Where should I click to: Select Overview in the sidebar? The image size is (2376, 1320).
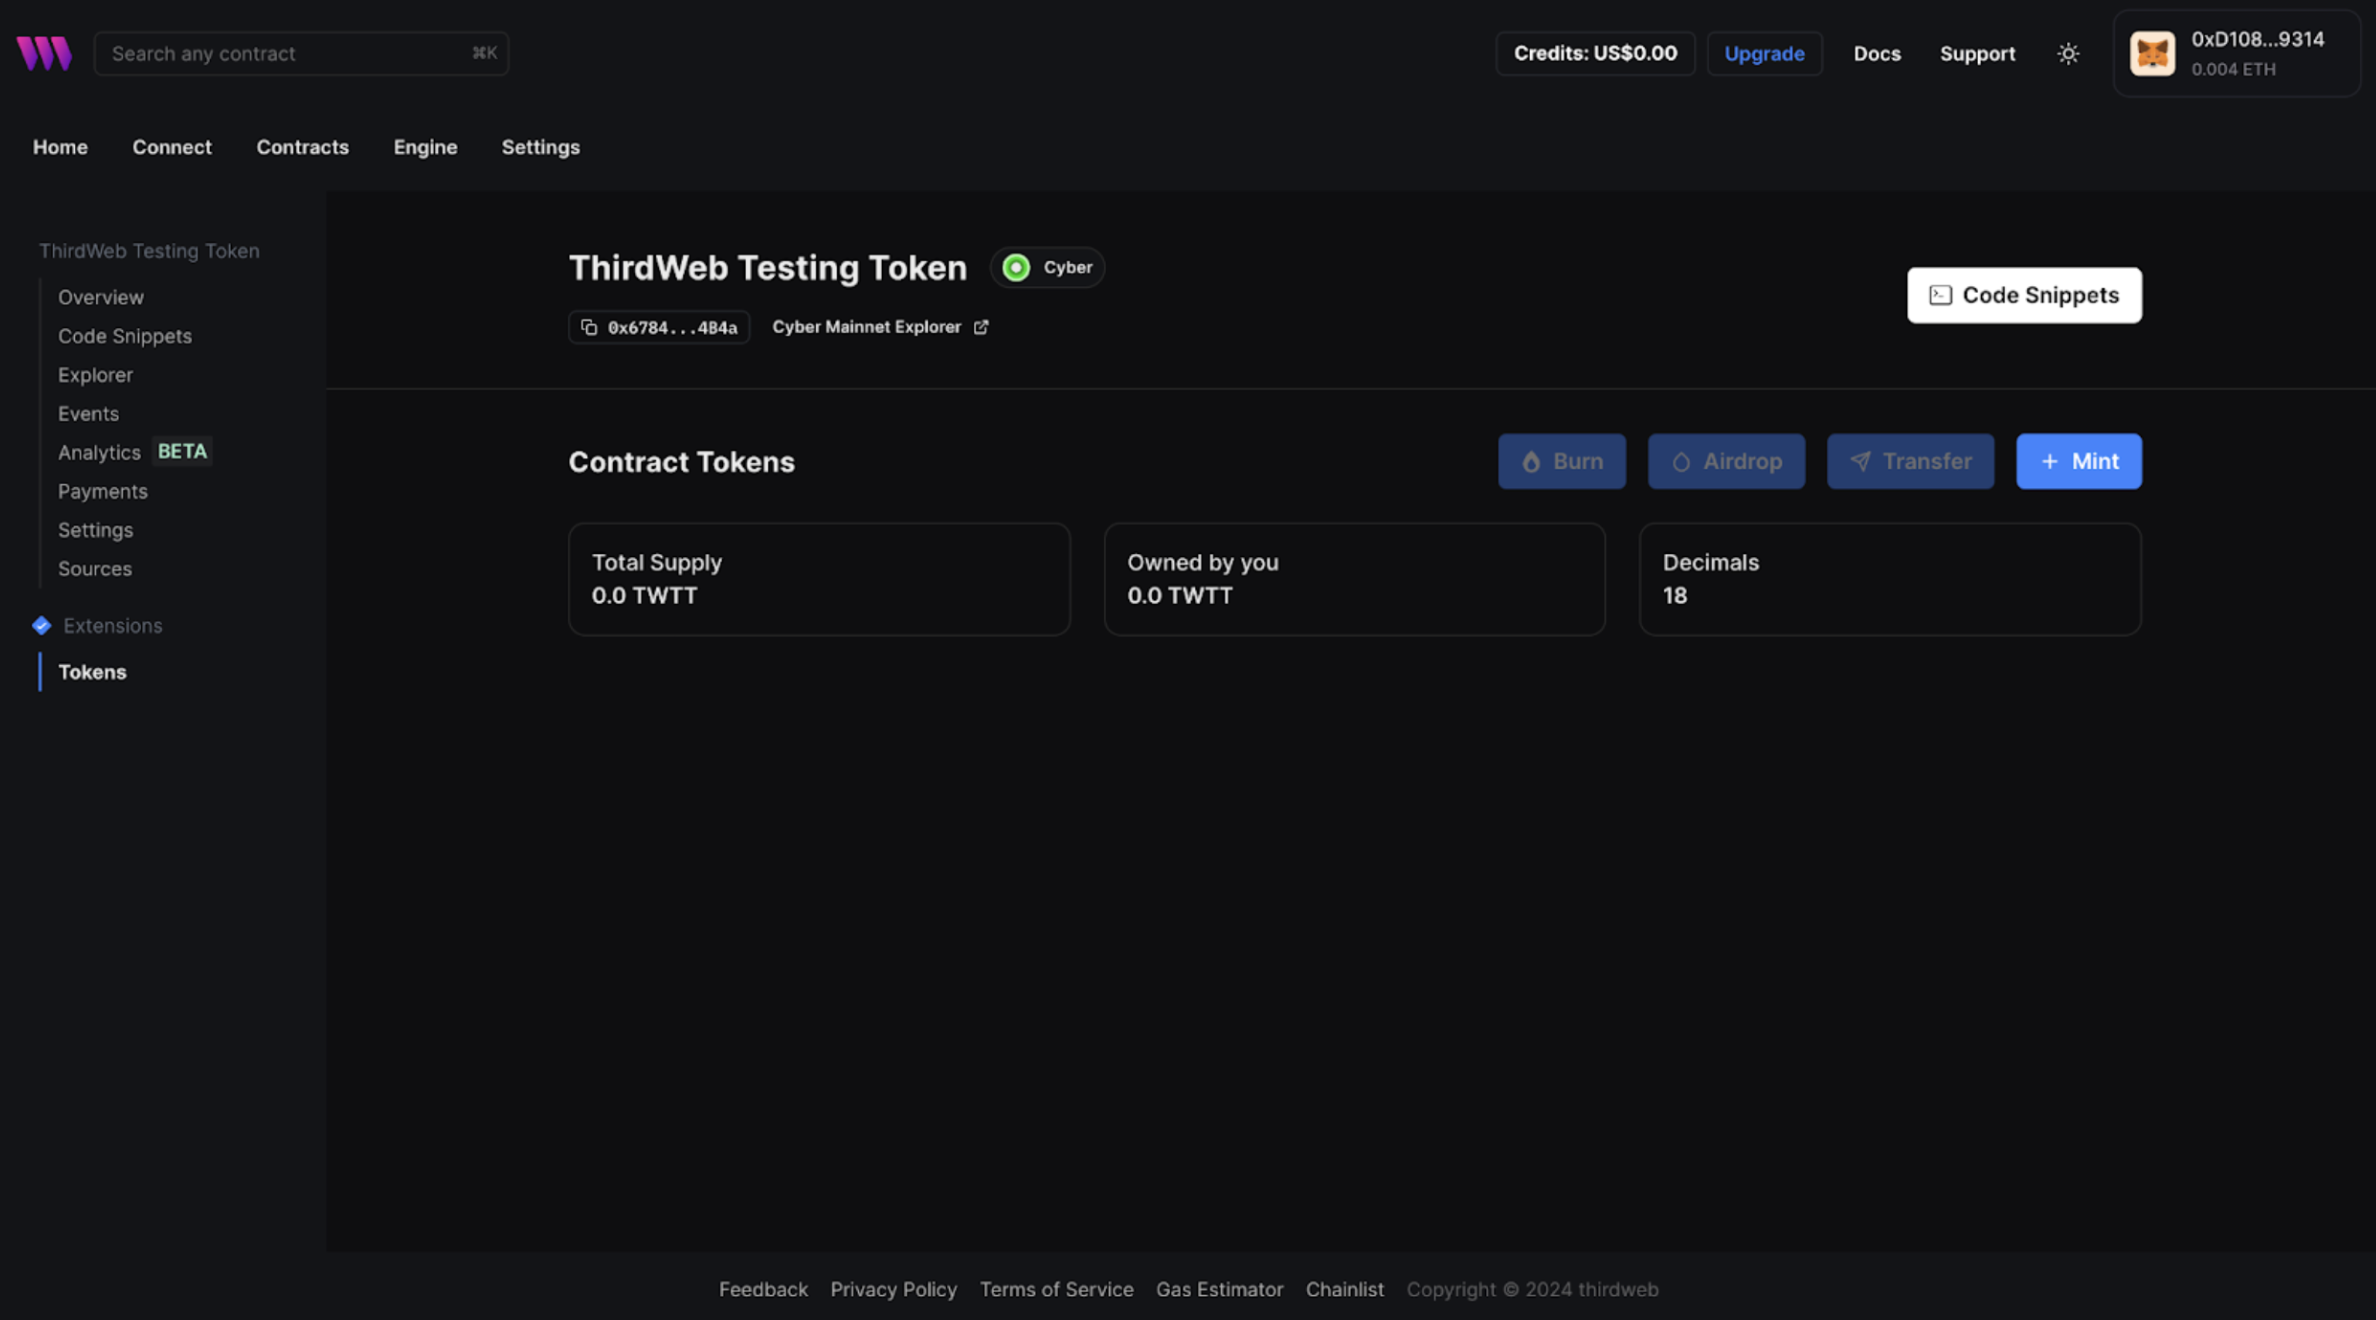click(101, 297)
